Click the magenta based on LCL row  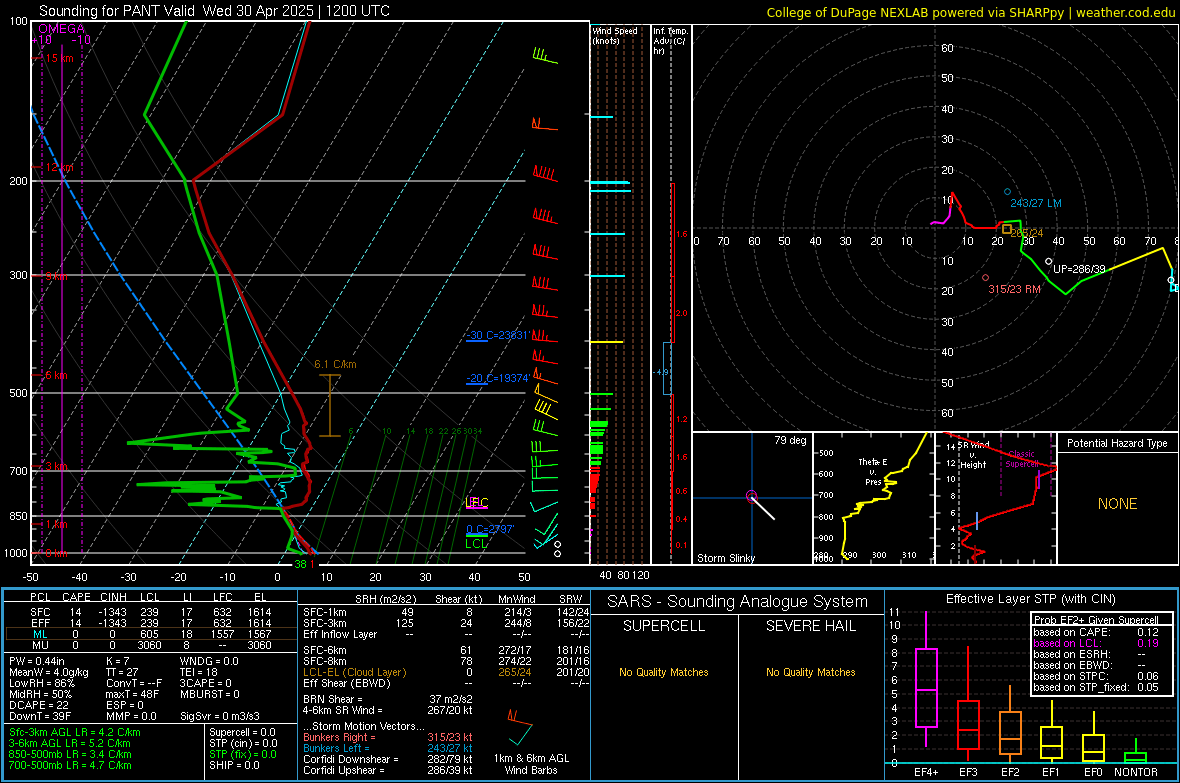coord(1096,644)
